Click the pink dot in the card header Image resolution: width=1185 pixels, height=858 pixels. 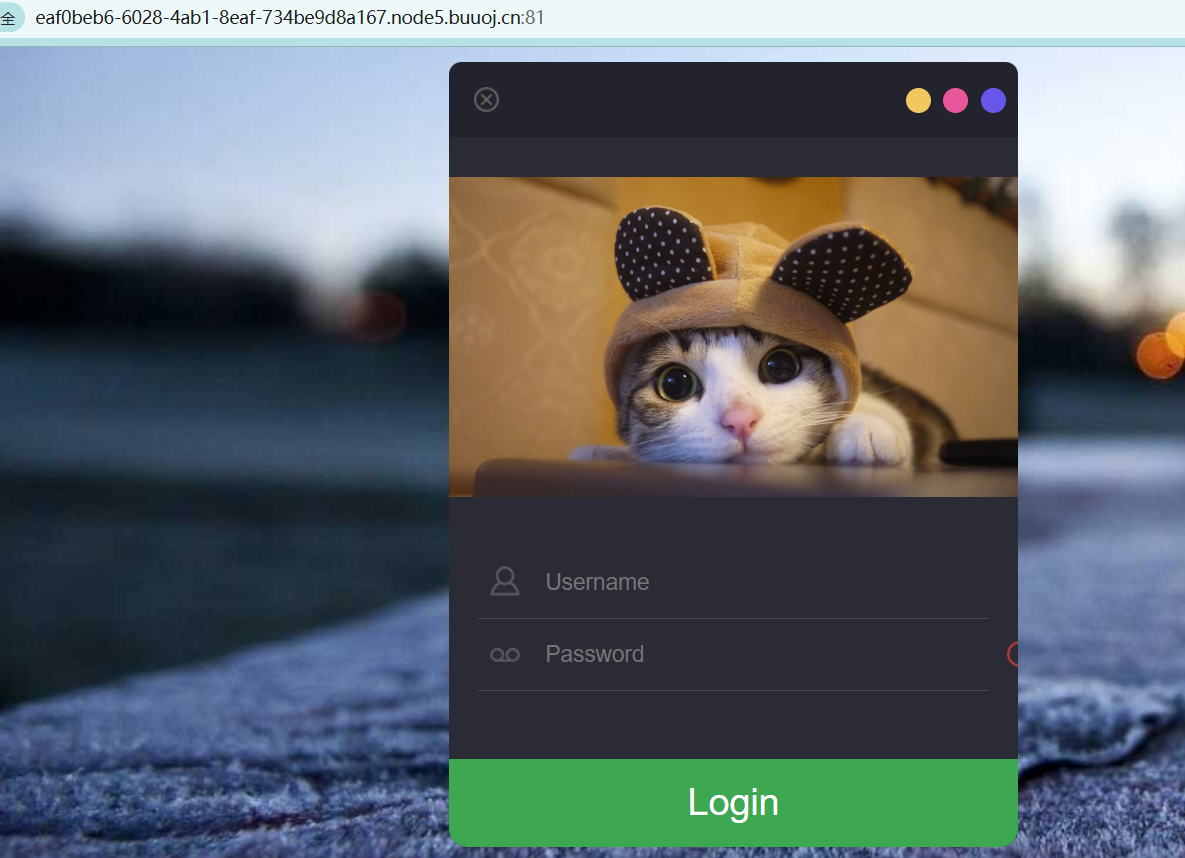point(956,101)
